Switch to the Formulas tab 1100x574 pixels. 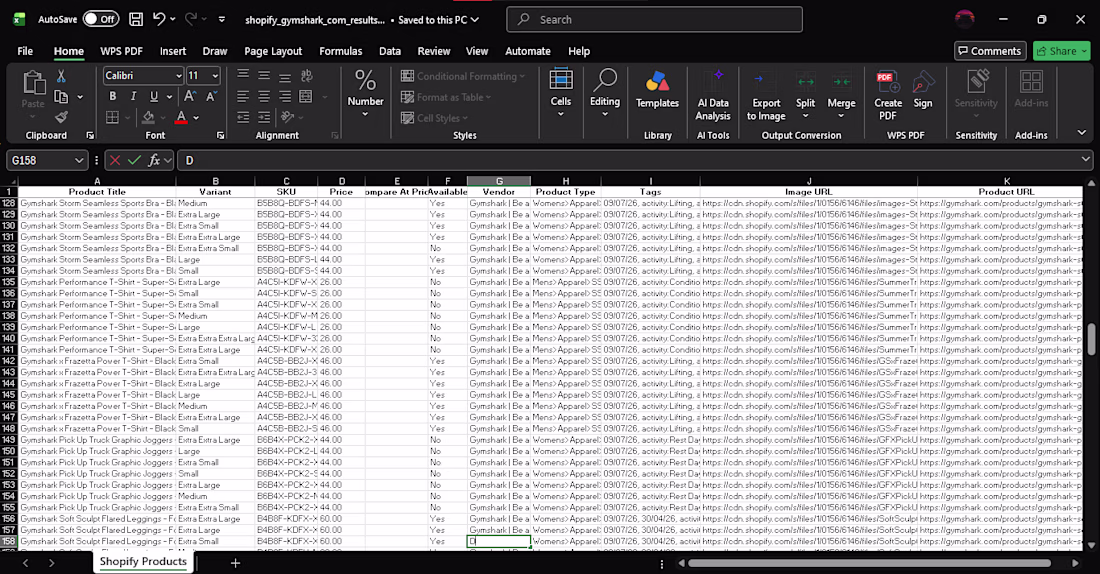coord(341,51)
